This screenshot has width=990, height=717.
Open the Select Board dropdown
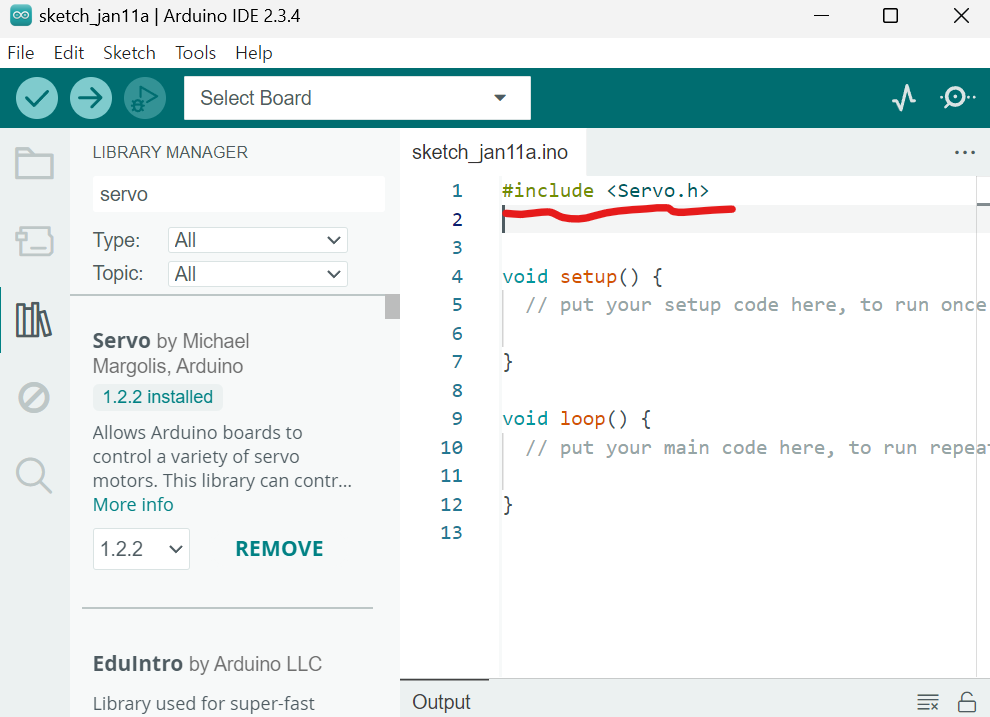tap(357, 98)
